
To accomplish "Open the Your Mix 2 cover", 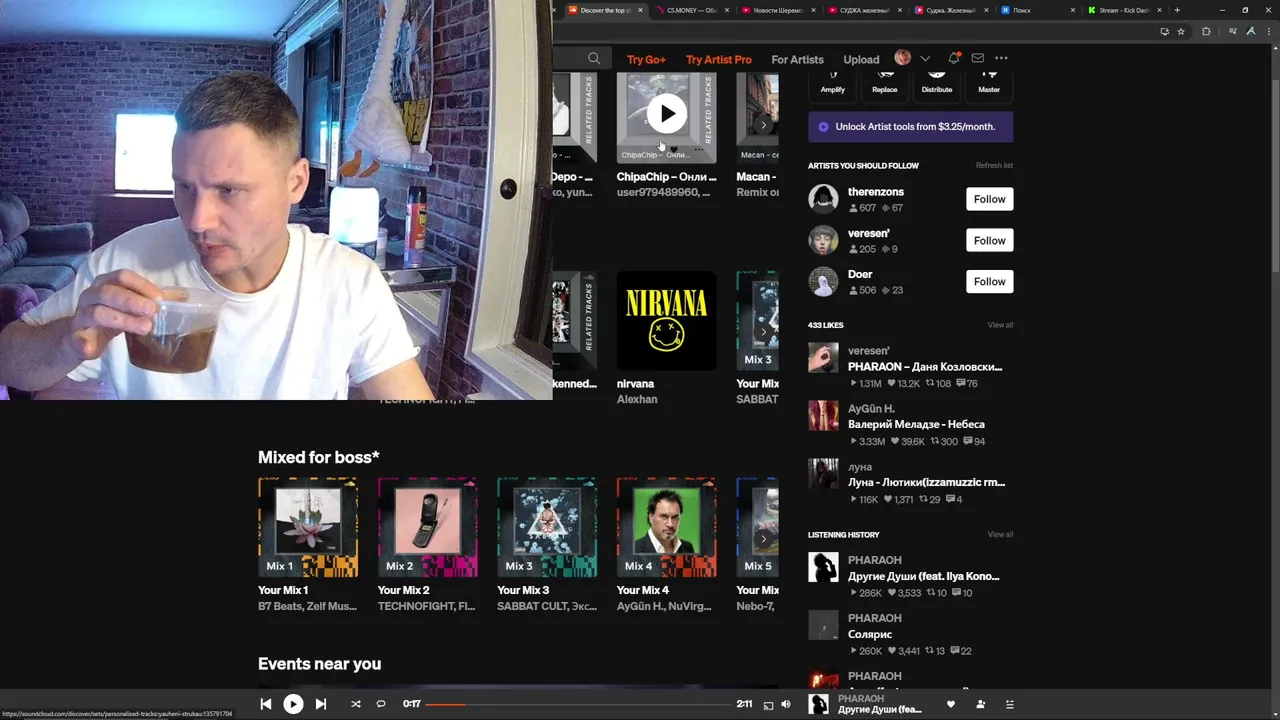I will point(427,528).
